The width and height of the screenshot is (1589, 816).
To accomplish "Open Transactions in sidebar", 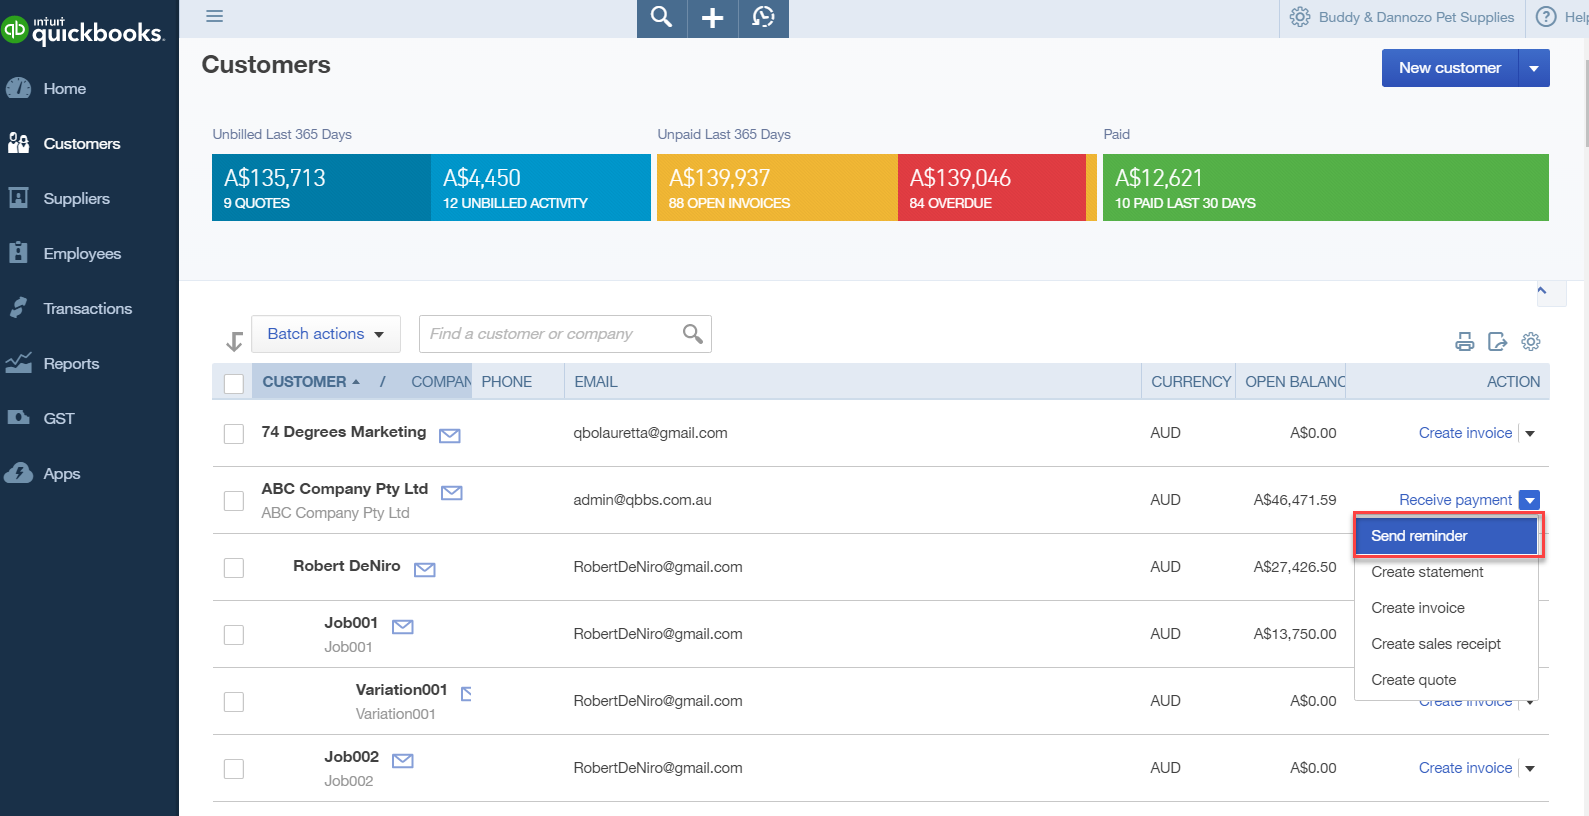I will point(87,309).
